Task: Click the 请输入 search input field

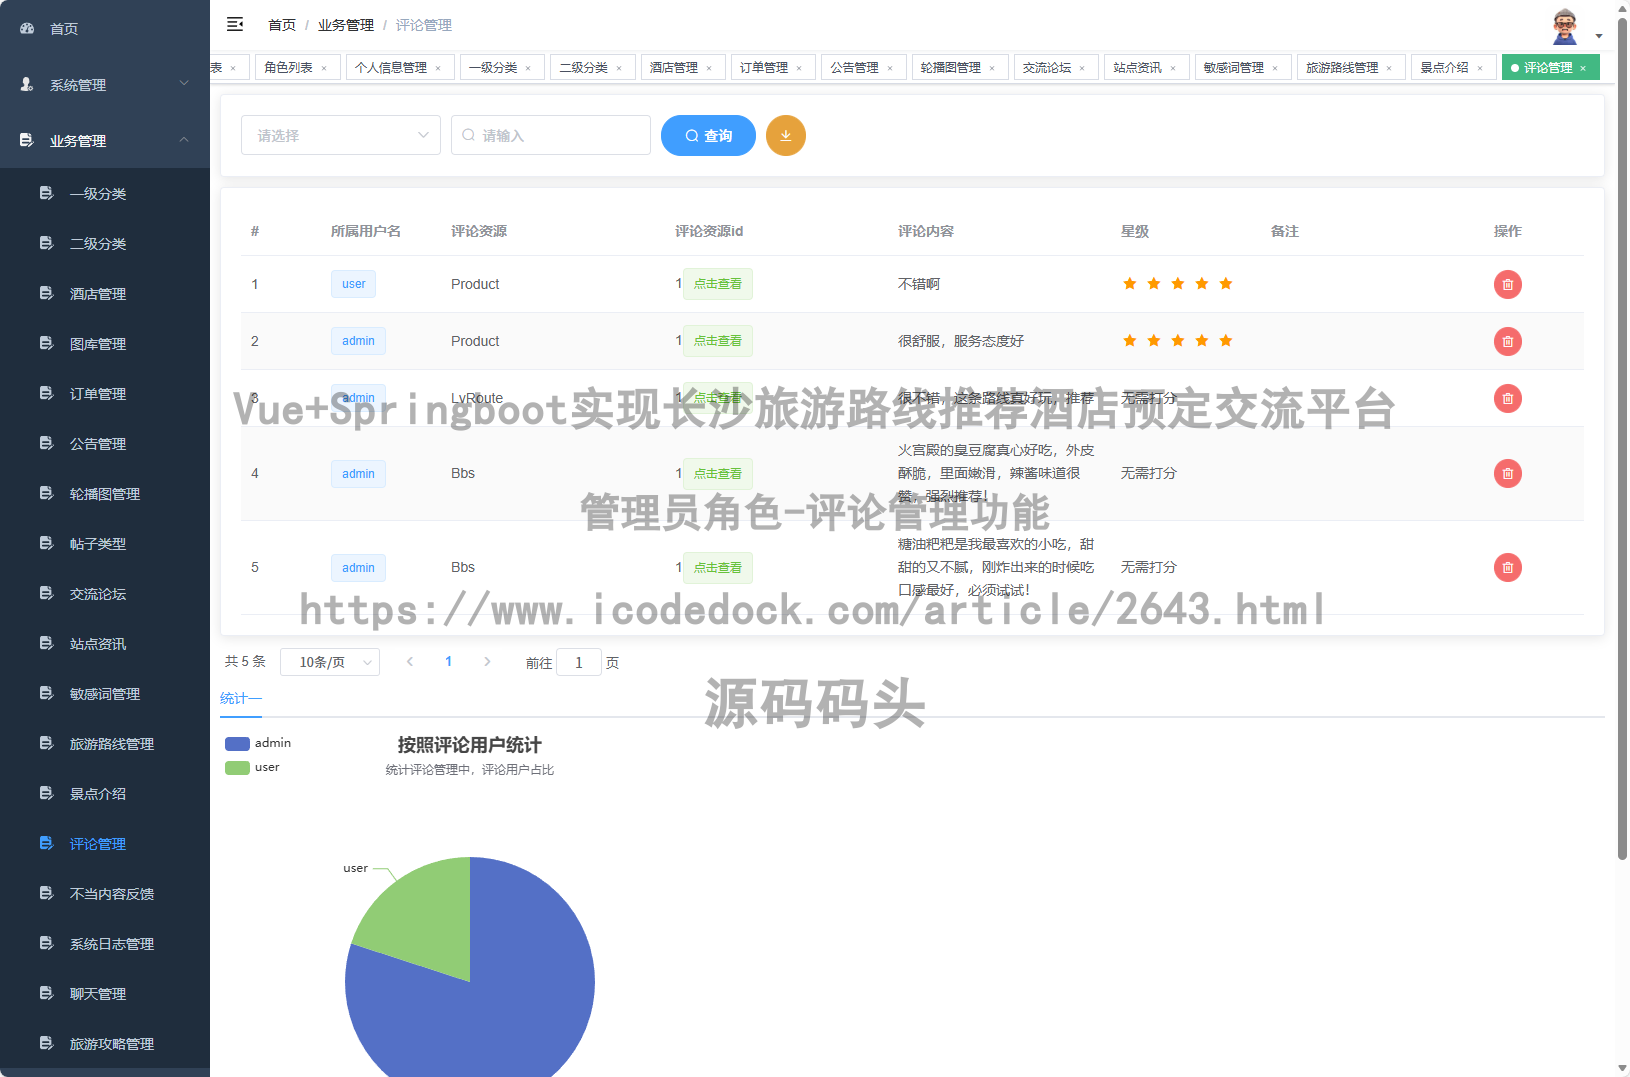Action: point(550,135)
